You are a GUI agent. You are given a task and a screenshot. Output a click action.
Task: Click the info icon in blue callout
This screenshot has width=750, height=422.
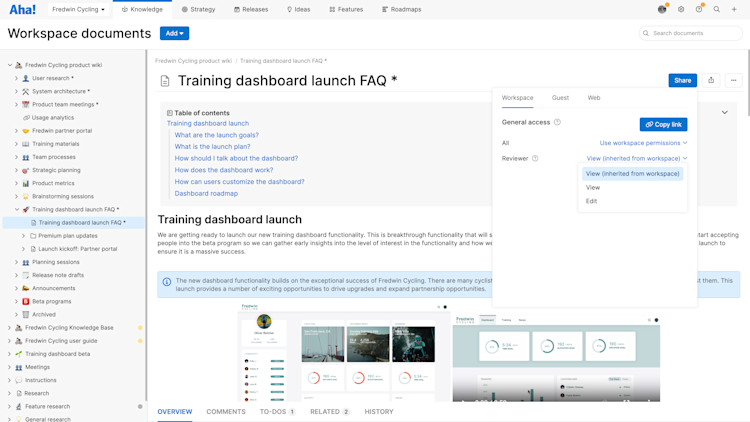click(x=166, y=282)
